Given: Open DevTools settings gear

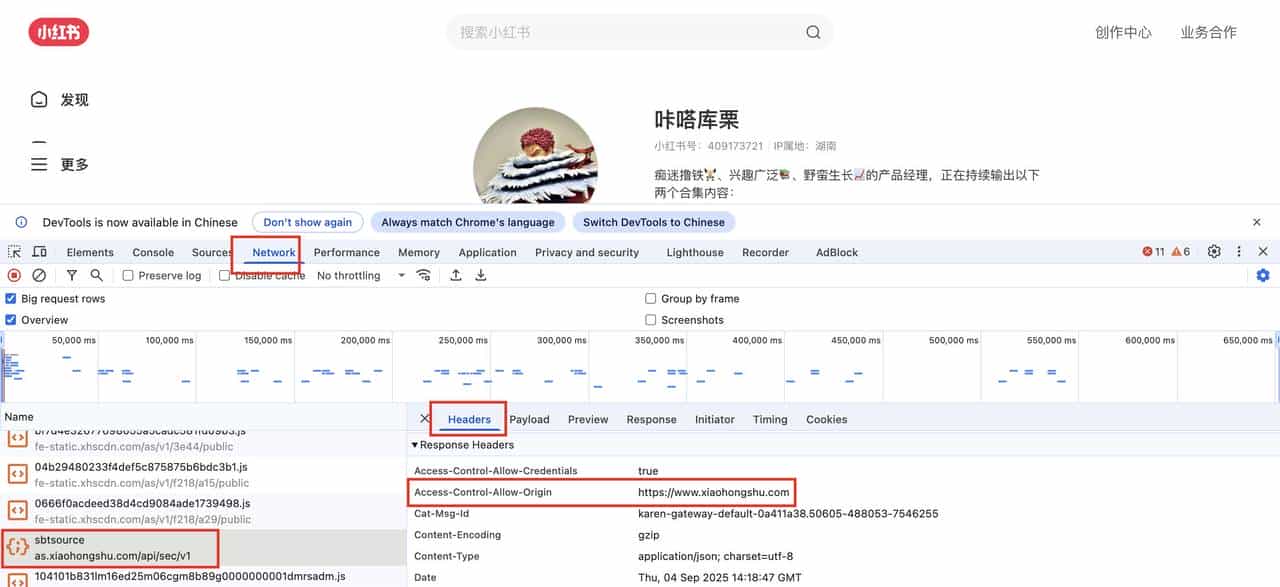Looking at the screenshot, I should (x=1214, y=252).
